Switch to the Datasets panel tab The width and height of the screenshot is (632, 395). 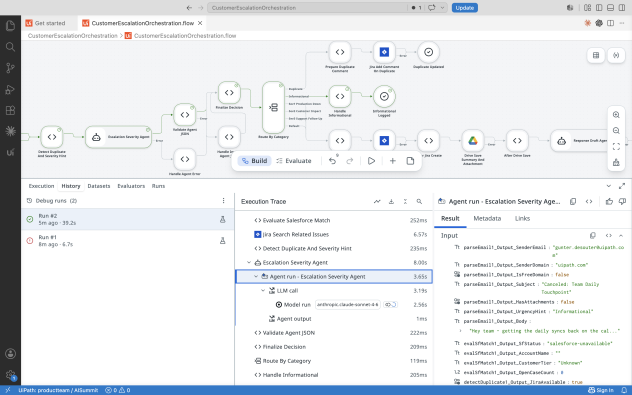click(x=99, y=186)
